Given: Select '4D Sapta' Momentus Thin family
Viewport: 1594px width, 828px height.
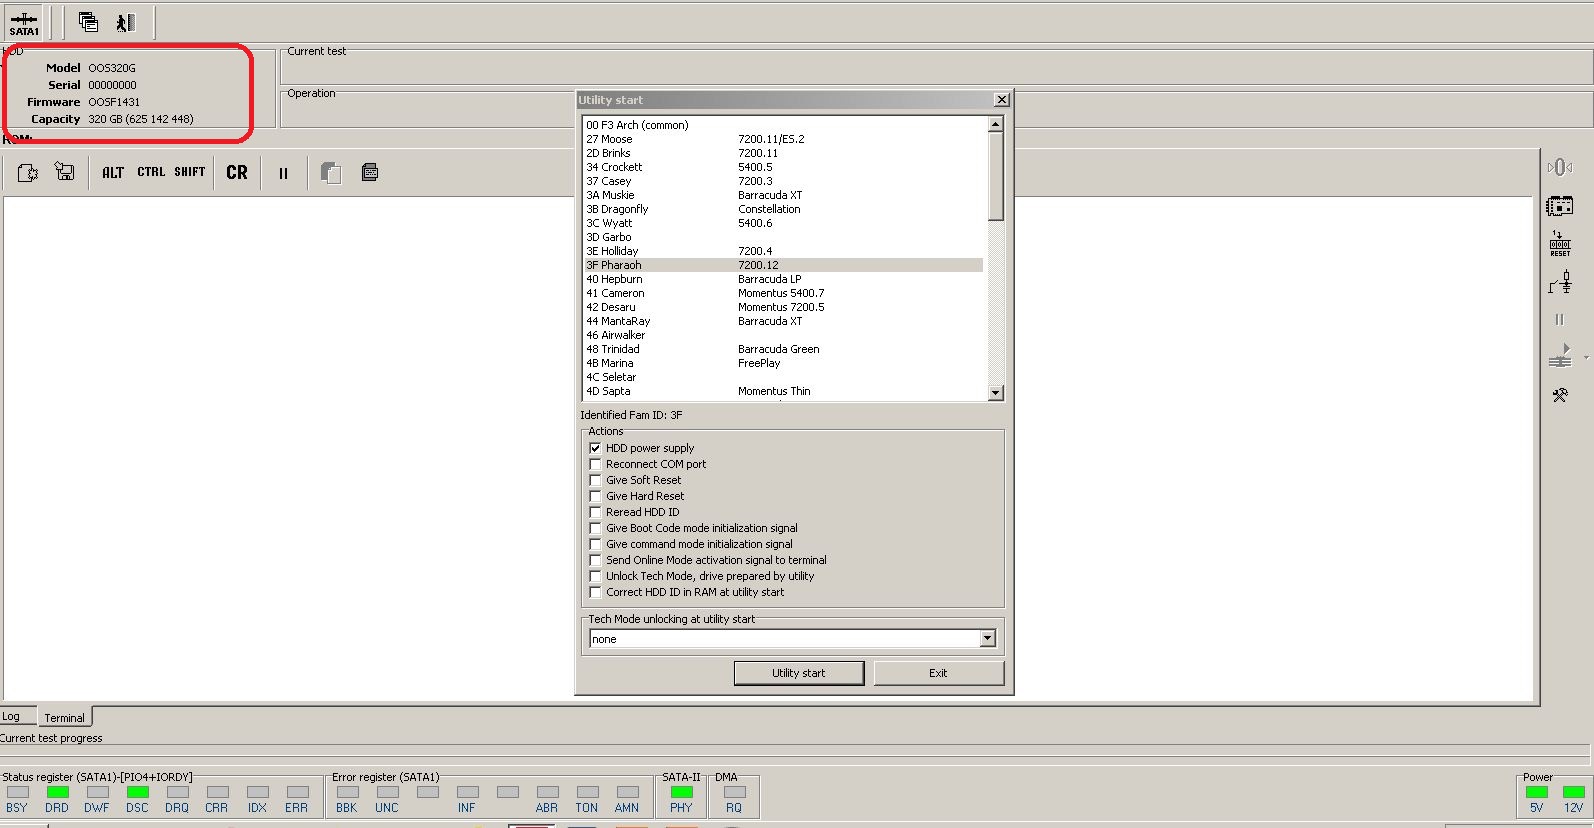Looking at the screenshot, I should coord(784,391).
